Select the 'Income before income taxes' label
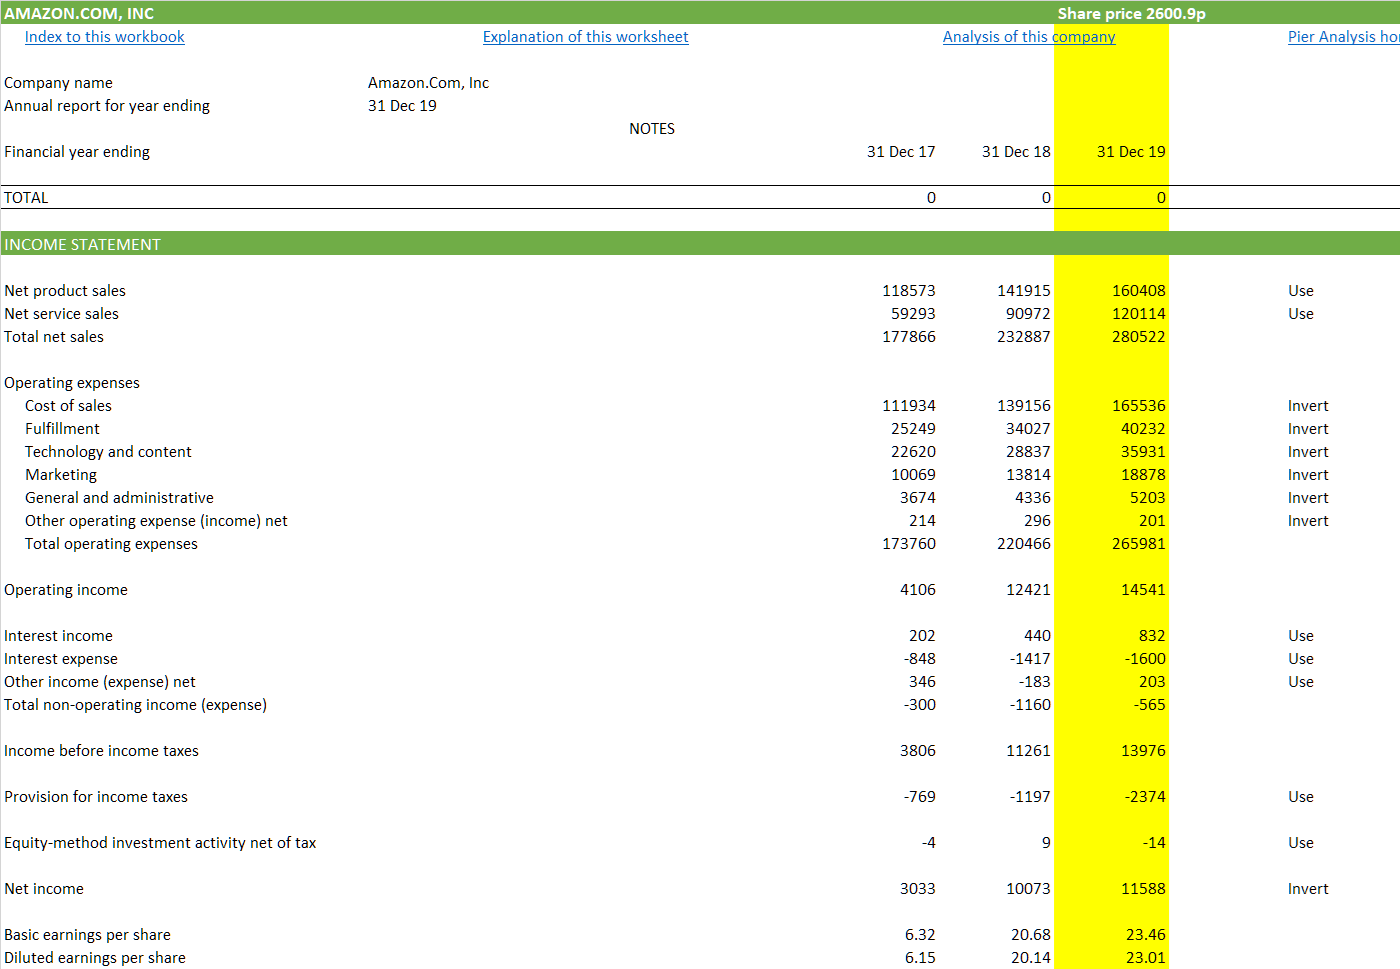This screenshot has height=969, width=1400. [101, 751]
